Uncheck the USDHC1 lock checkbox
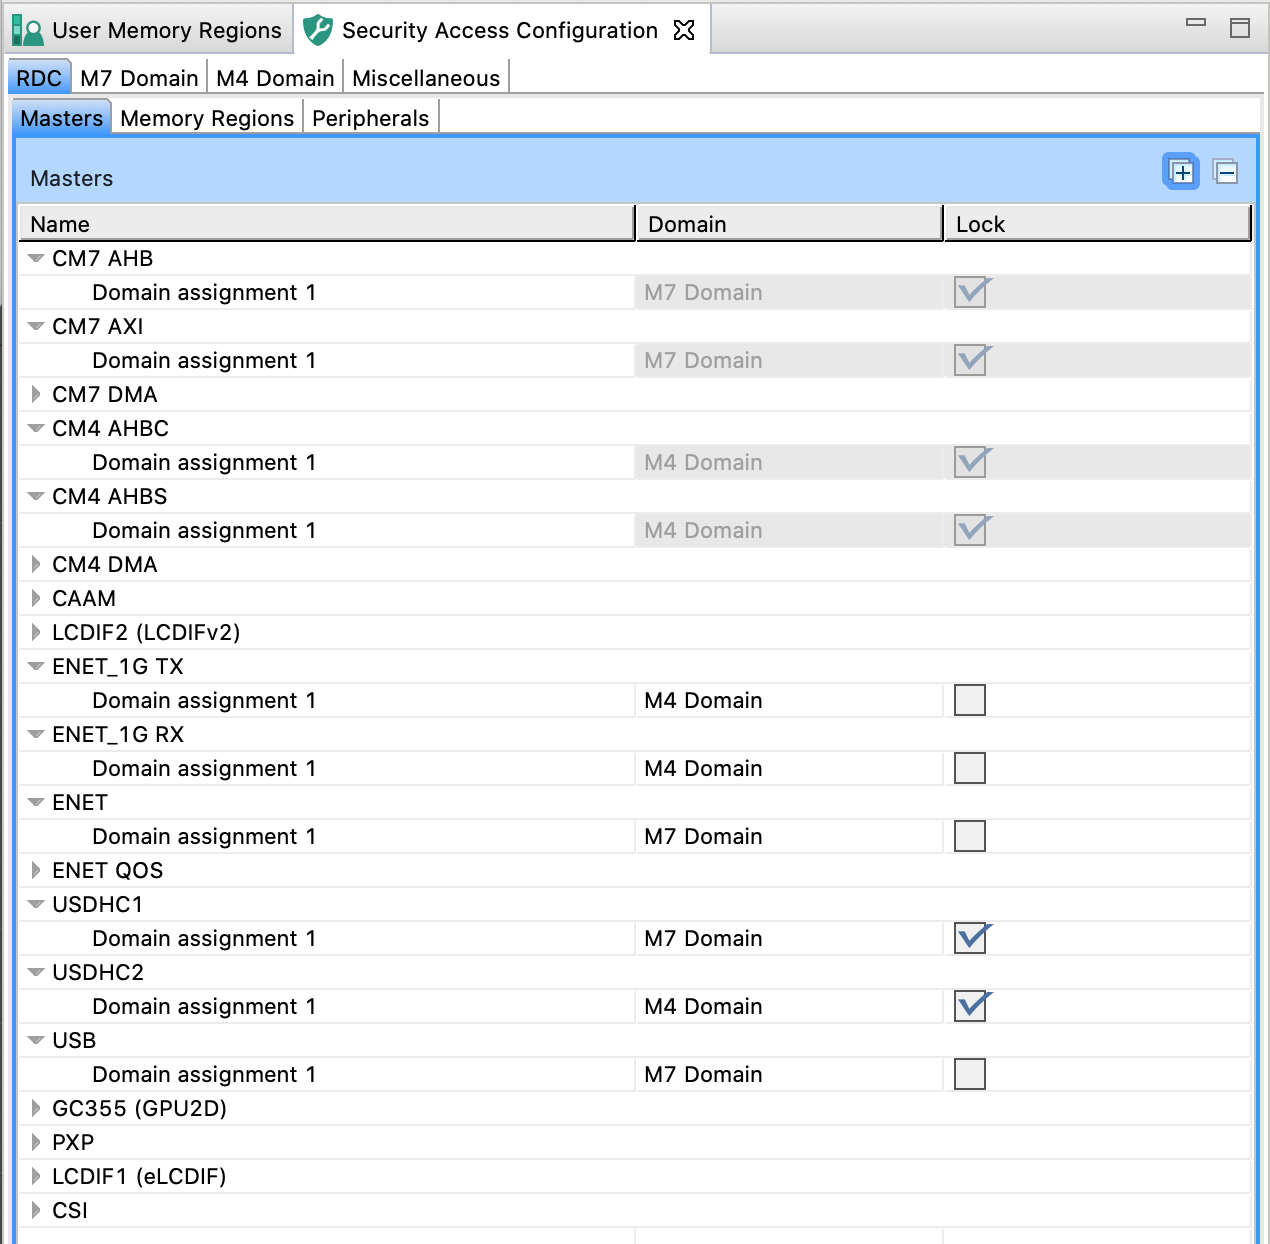The width and height of the screenshot is (1270, 1244). click(x=969, y=938)
